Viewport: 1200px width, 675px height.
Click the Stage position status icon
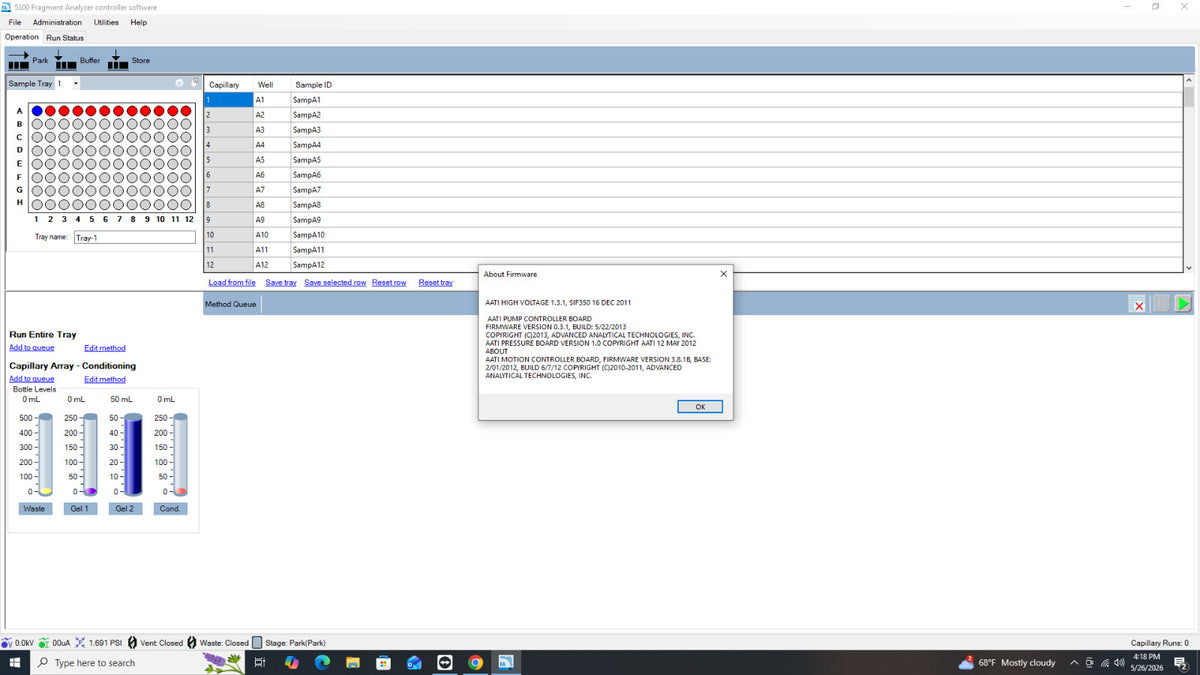257,643
